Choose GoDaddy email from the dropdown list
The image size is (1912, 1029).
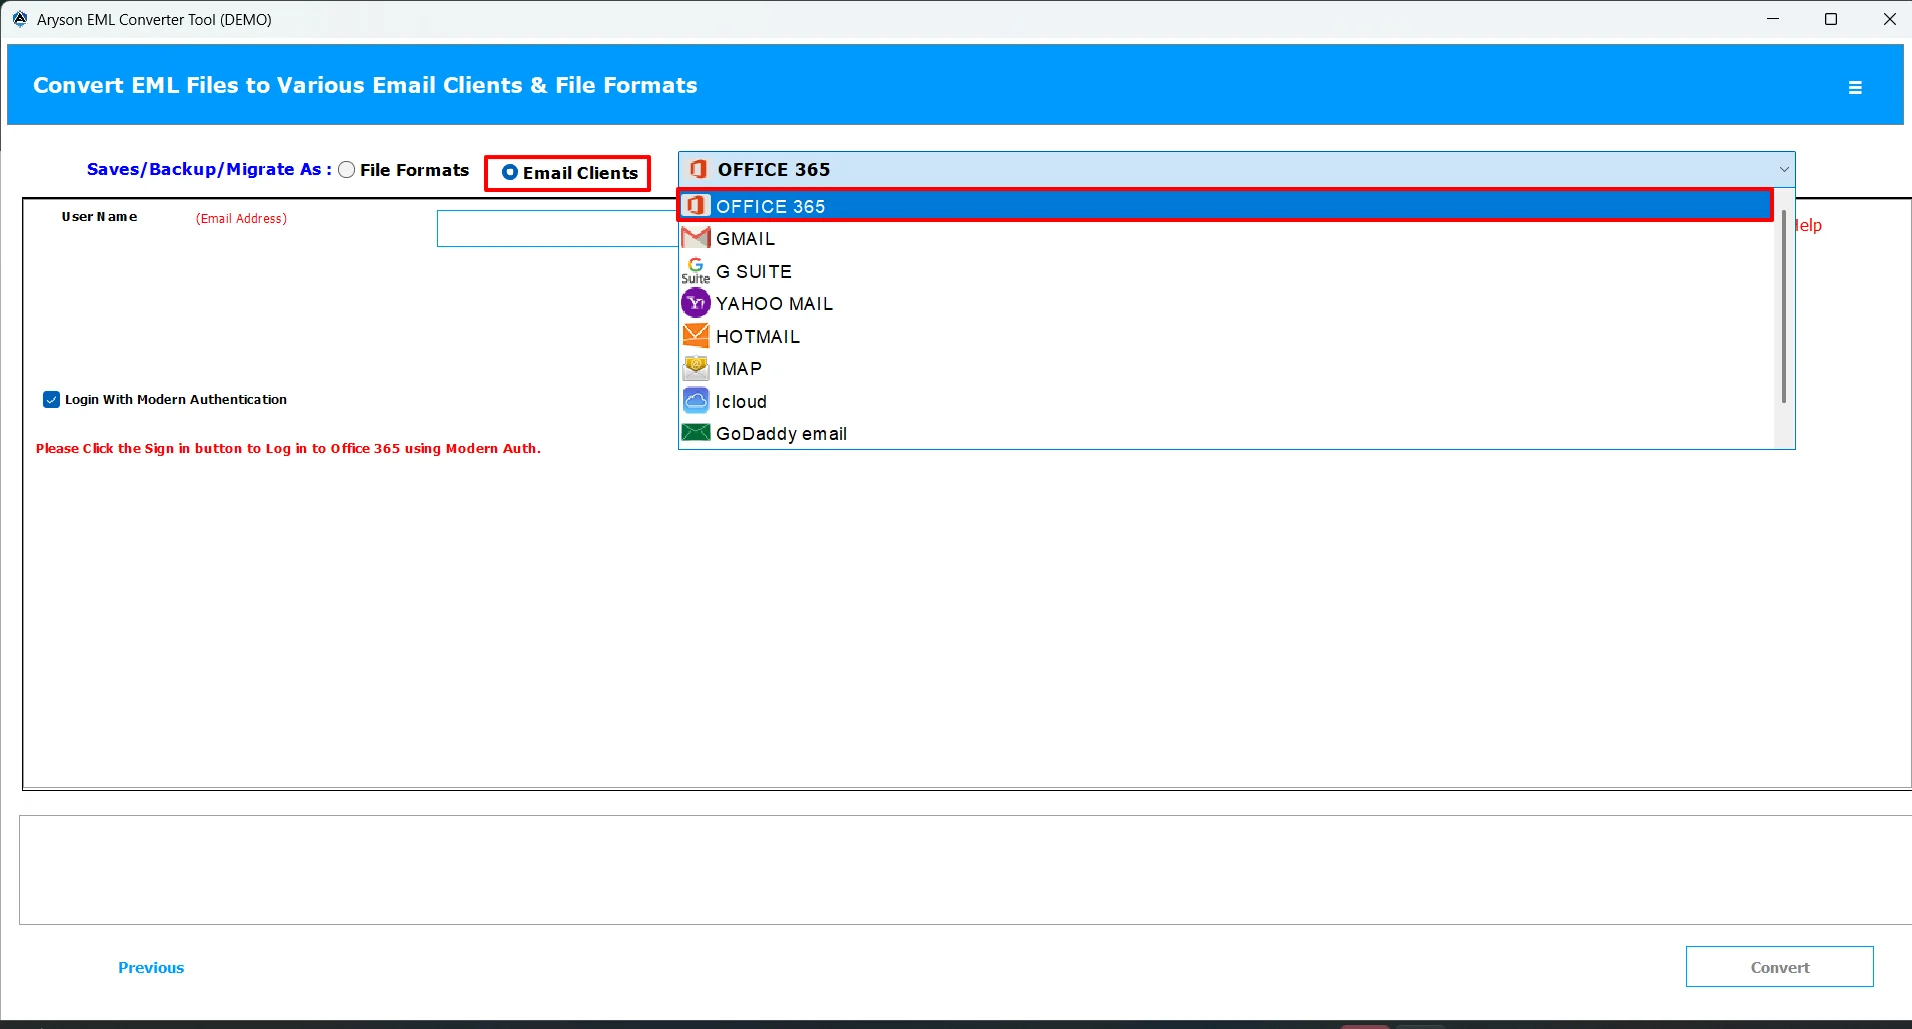pyautogui.click(x=1226, y=433)
